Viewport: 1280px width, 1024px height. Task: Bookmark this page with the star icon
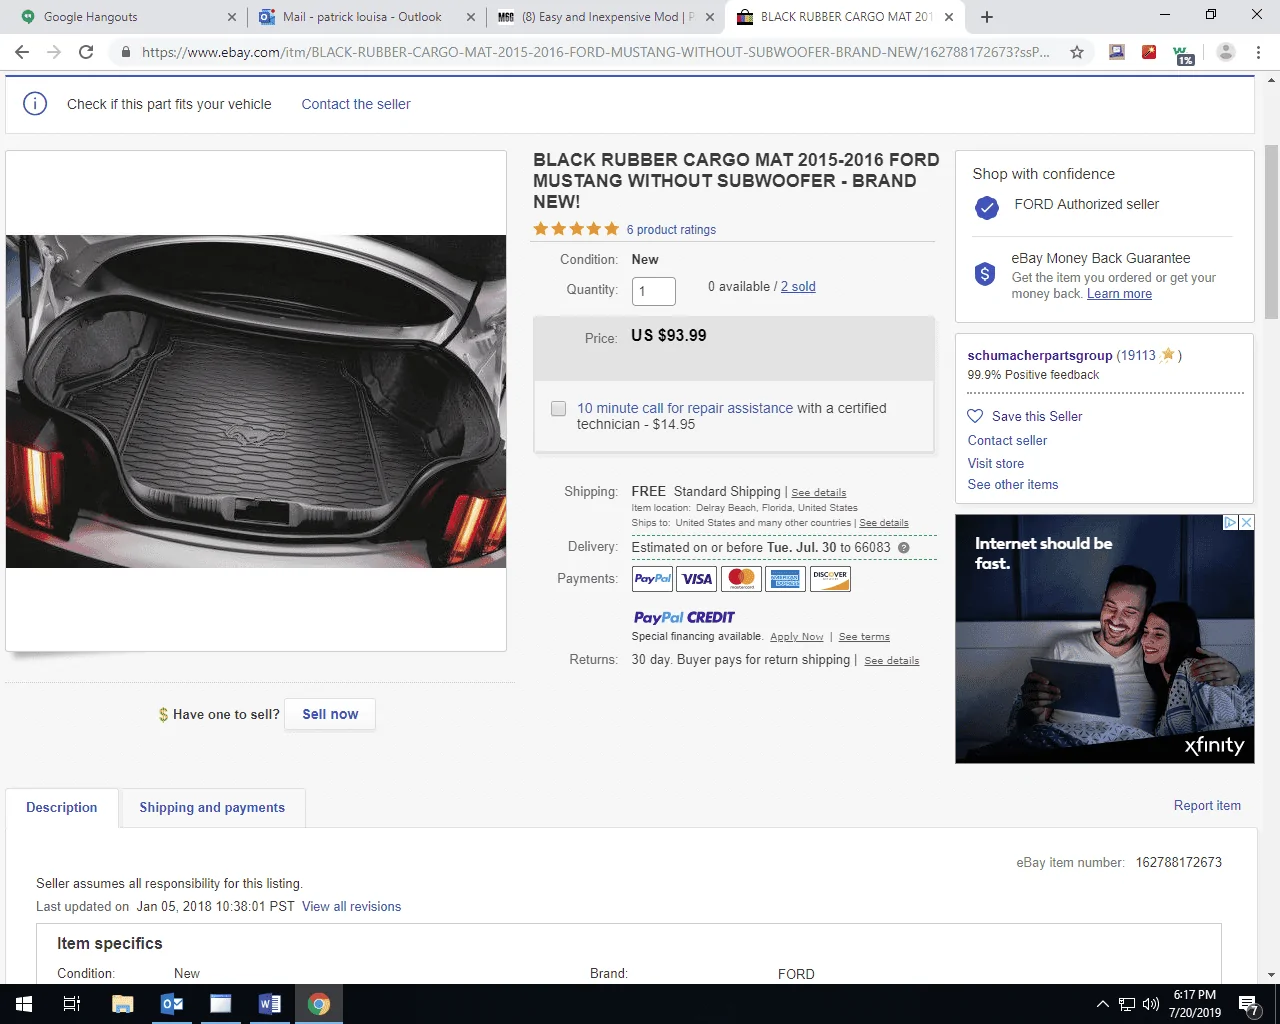click(1077, 52)
